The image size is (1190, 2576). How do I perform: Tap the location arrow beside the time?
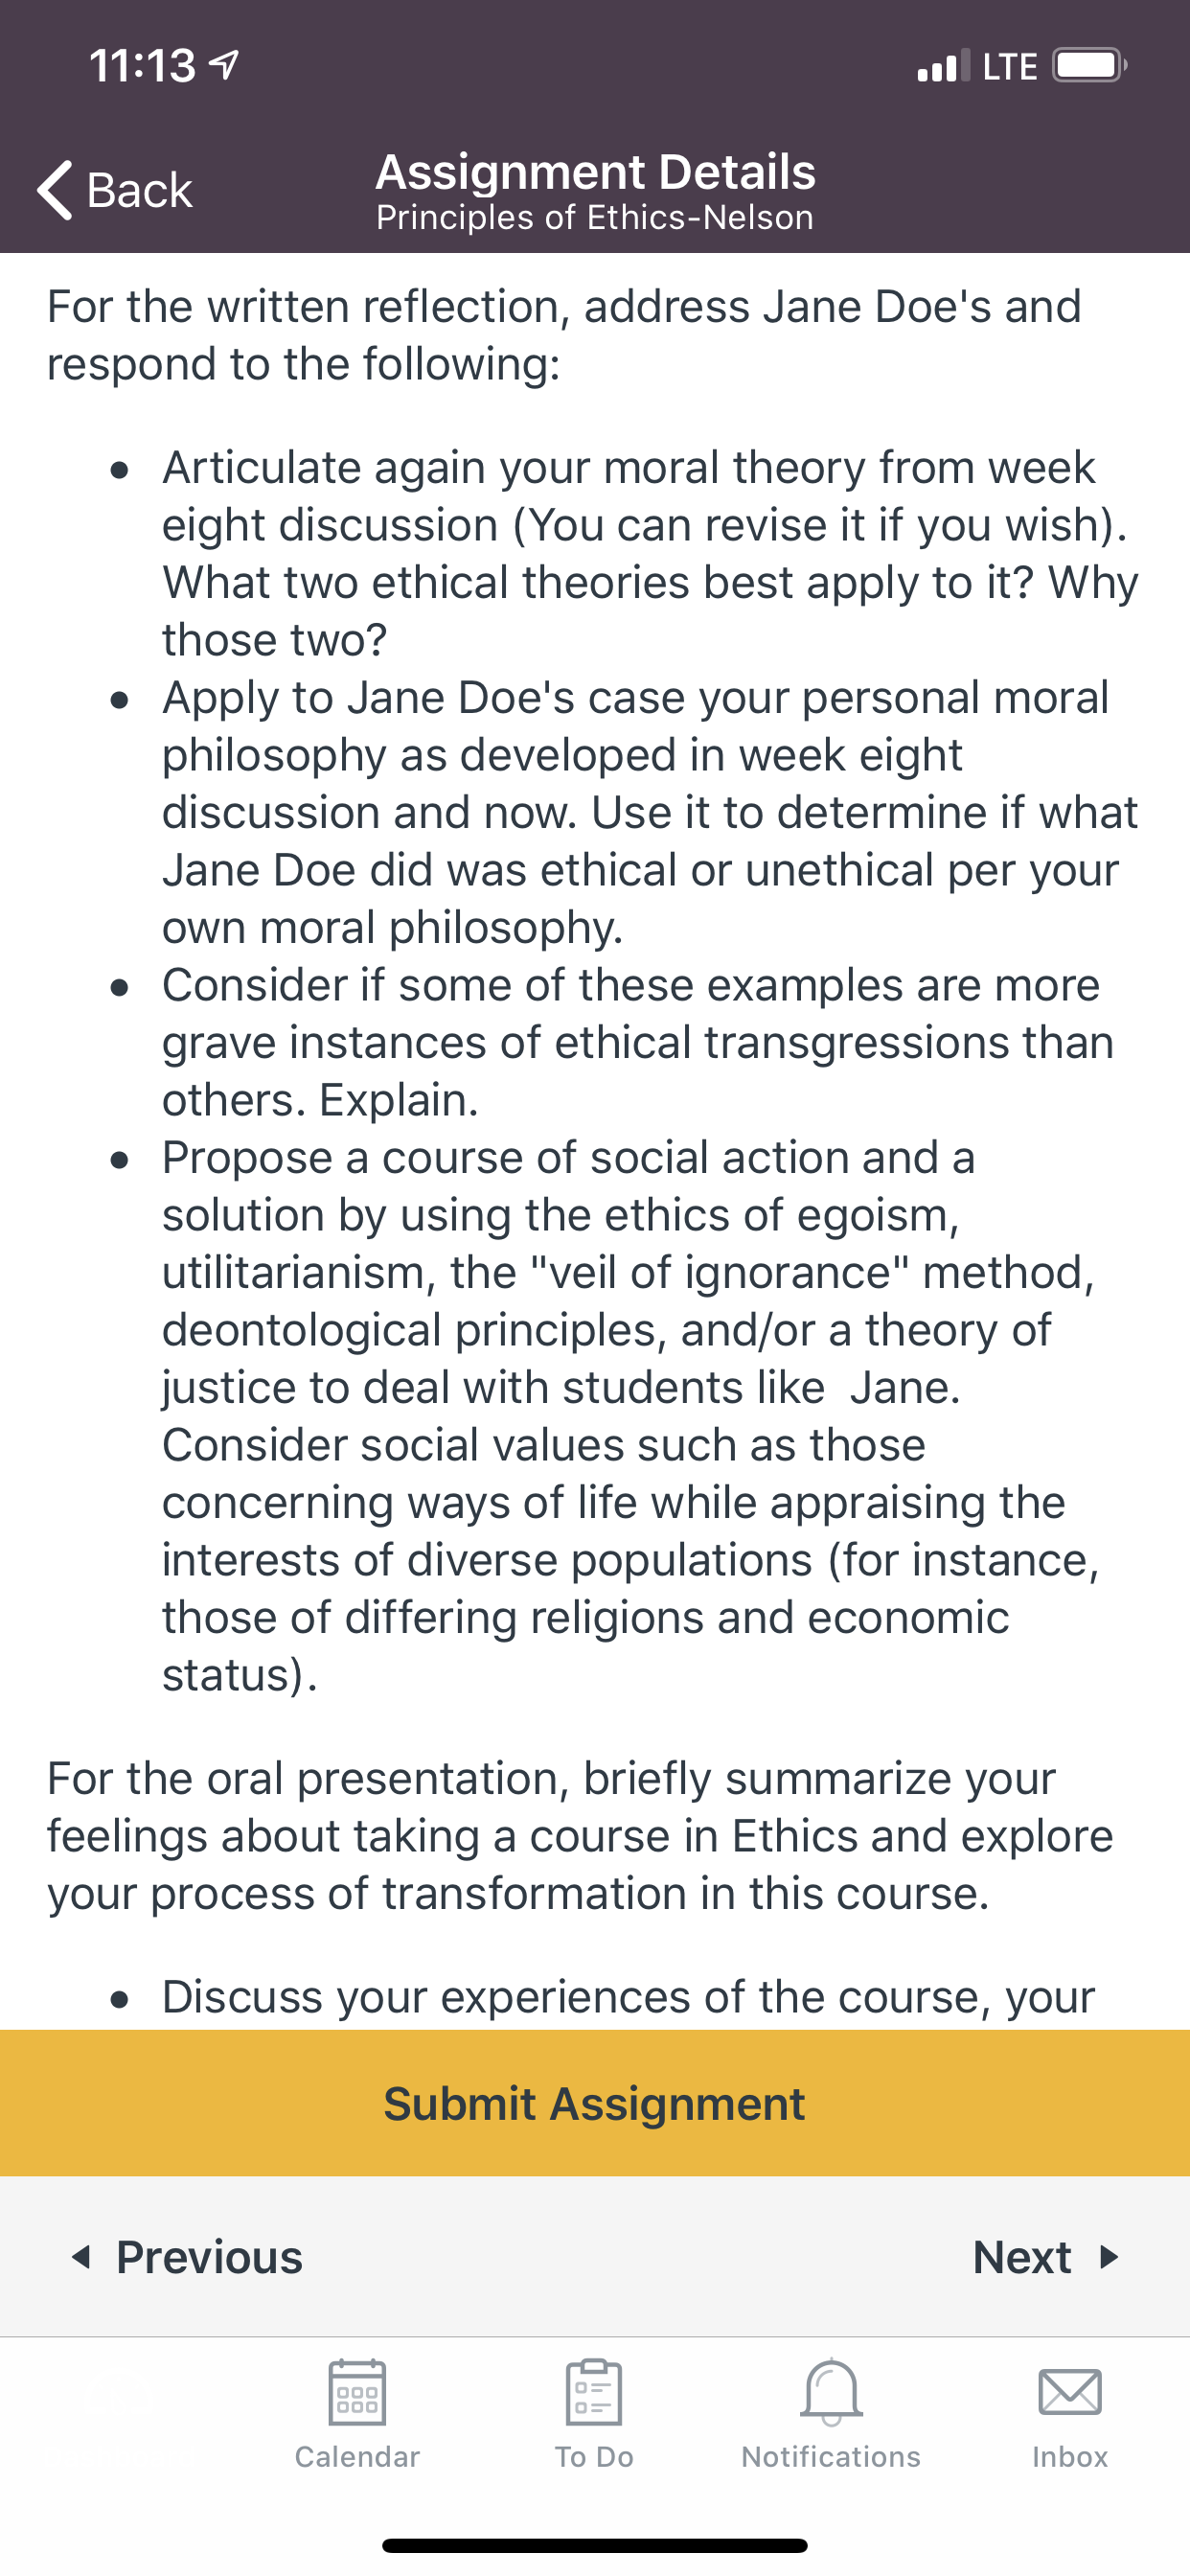tap(224, 66)
